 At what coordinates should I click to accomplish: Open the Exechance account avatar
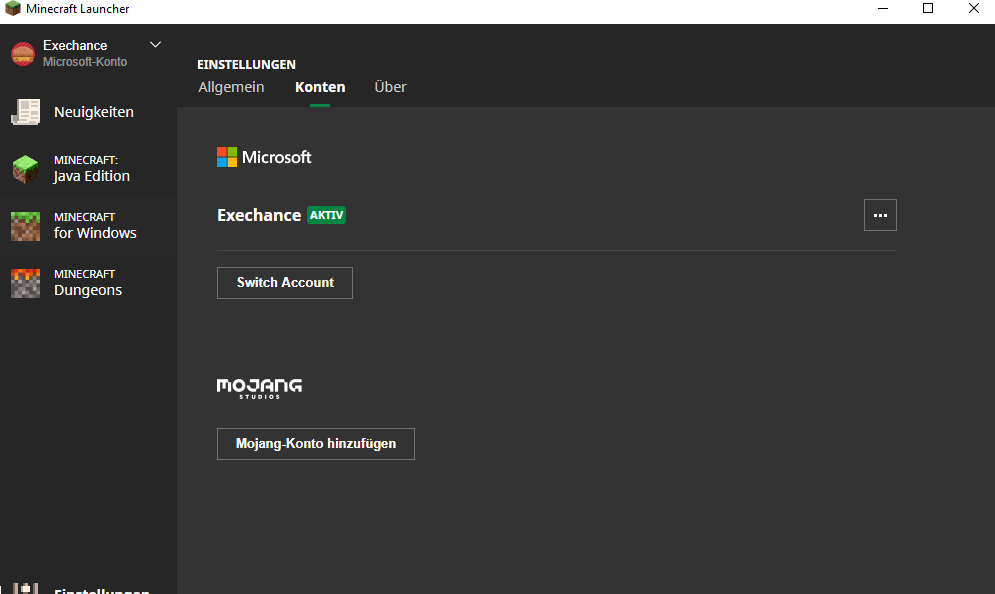[x=23, y=54]
